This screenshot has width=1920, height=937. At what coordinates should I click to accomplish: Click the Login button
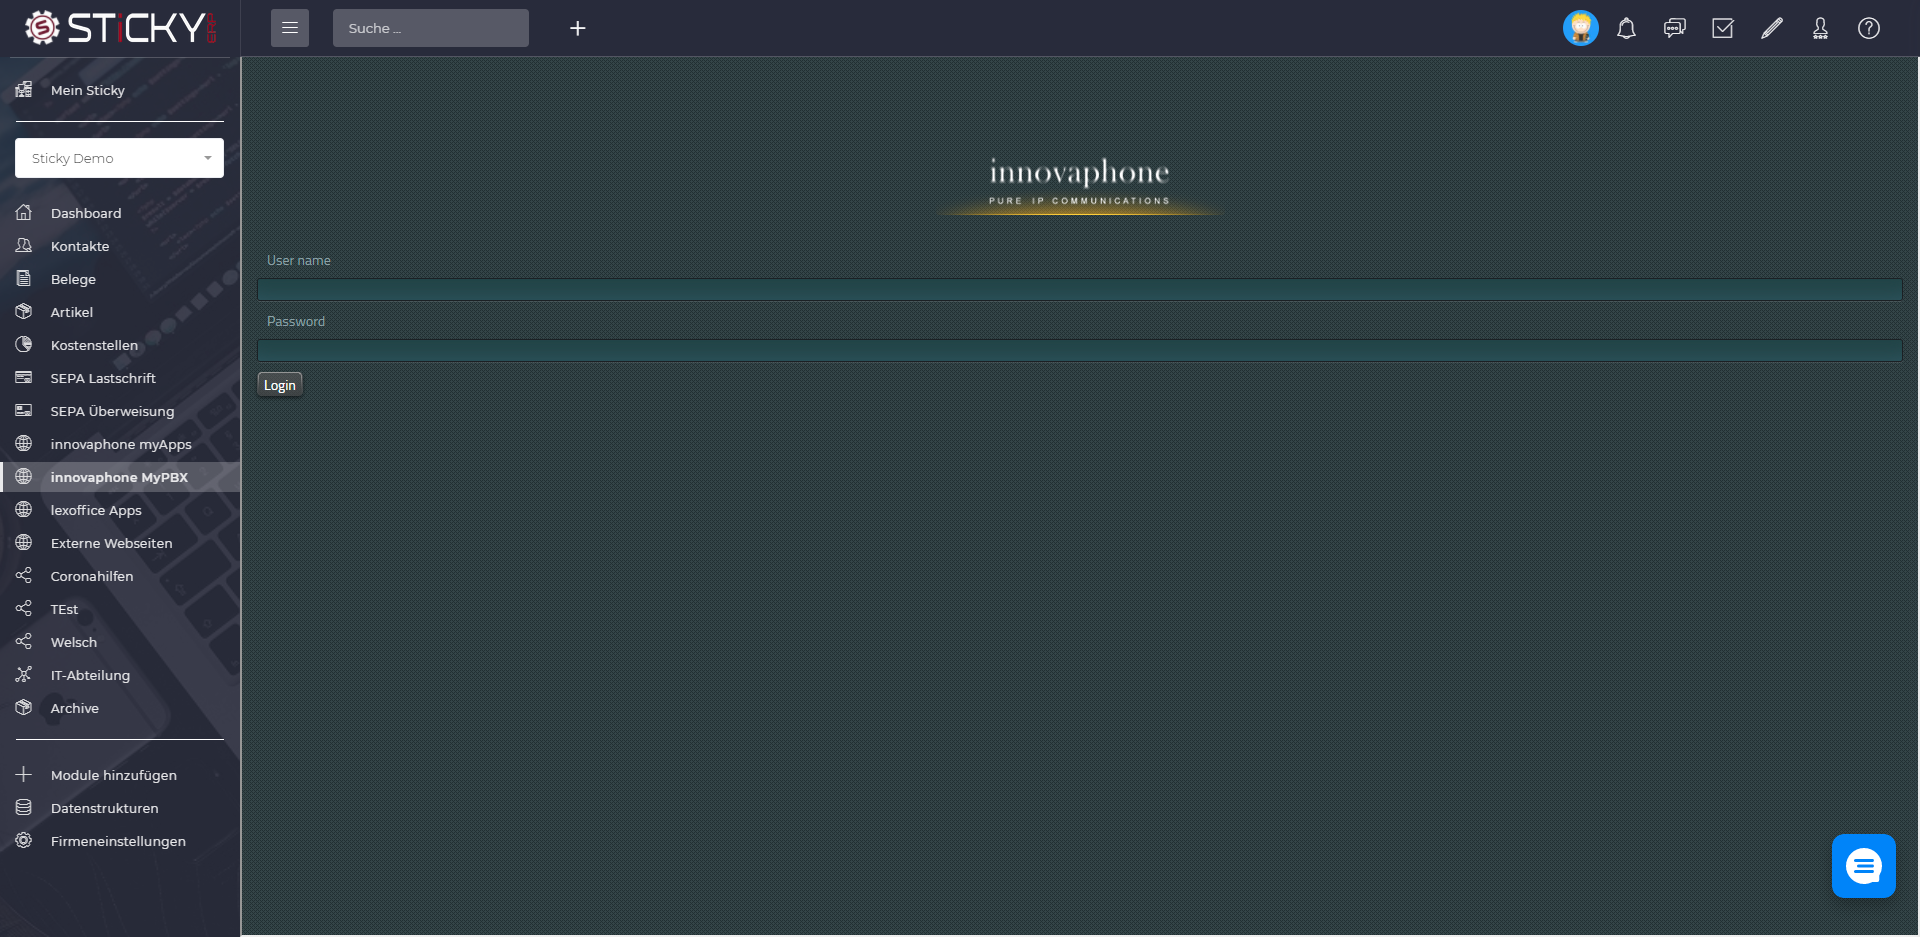pyautogui.click(x=280, y=385)
